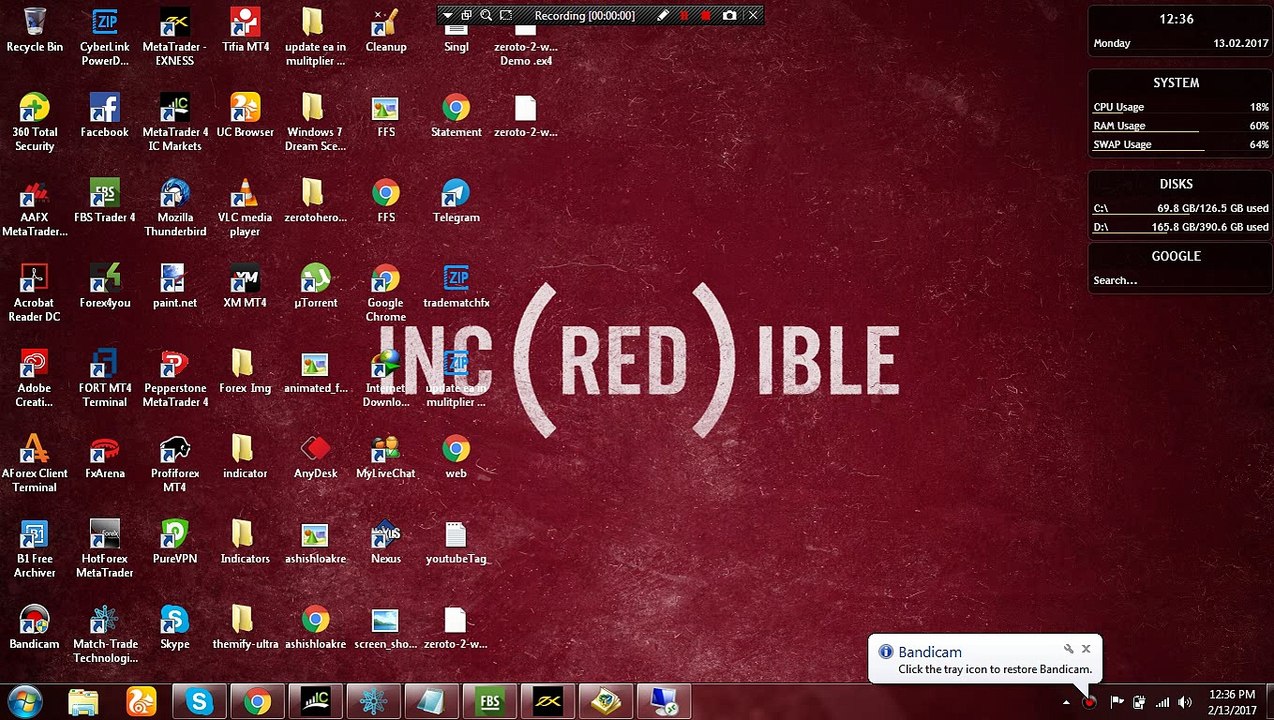Select MetaTrader 4 IC Markets desktop icon
The height and width of the screenshot is (720, 1274).
(175, 122)
